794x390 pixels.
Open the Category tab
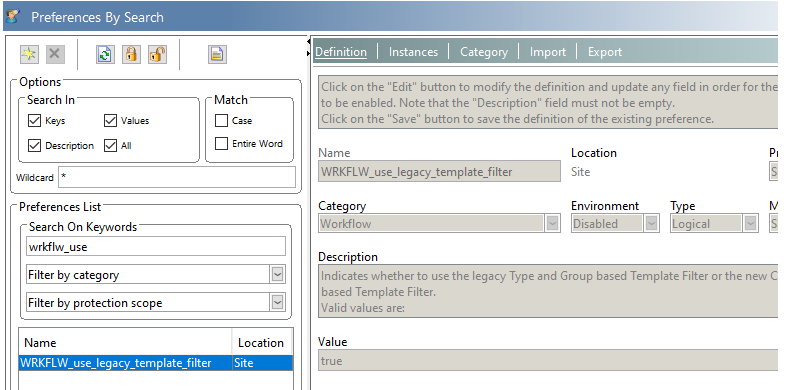click(x=484, y=52)
